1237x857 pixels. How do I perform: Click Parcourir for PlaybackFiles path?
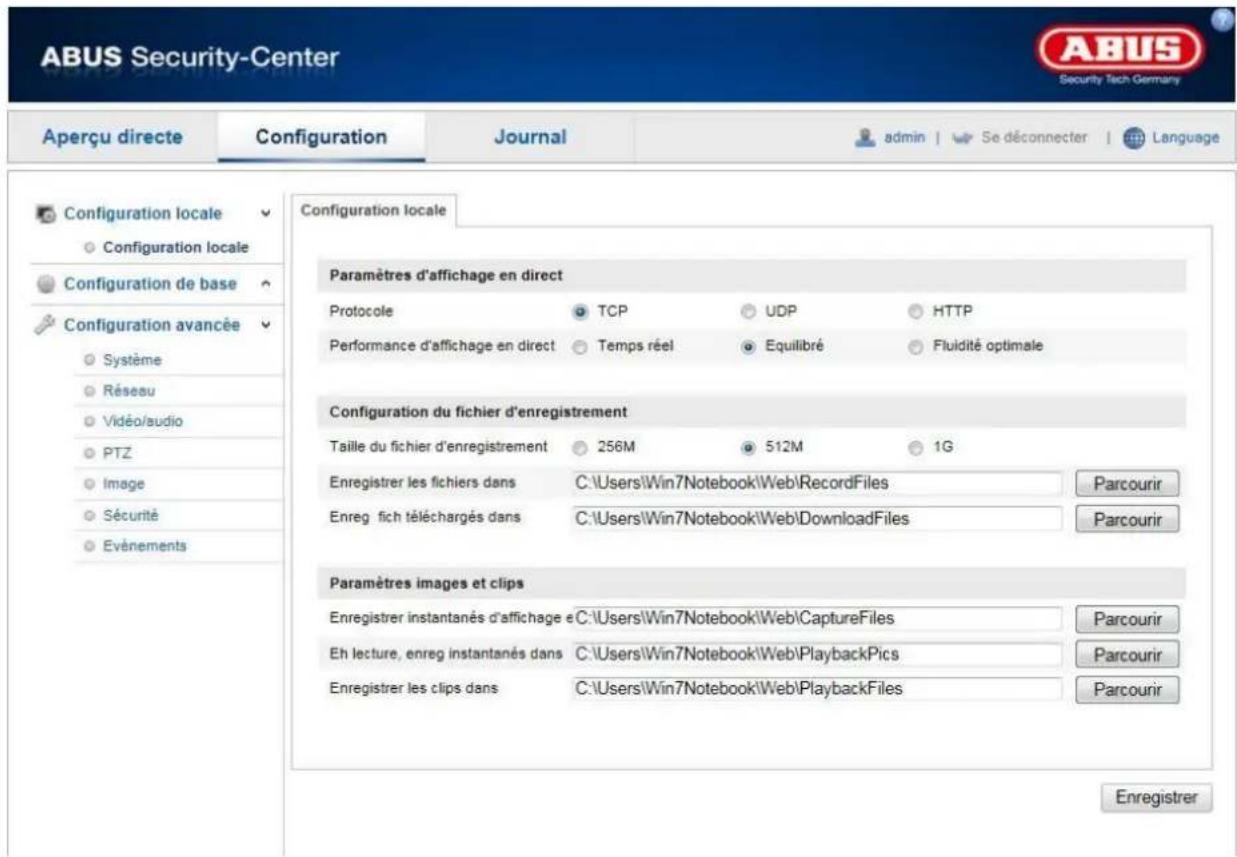[x=1128, y=689]
